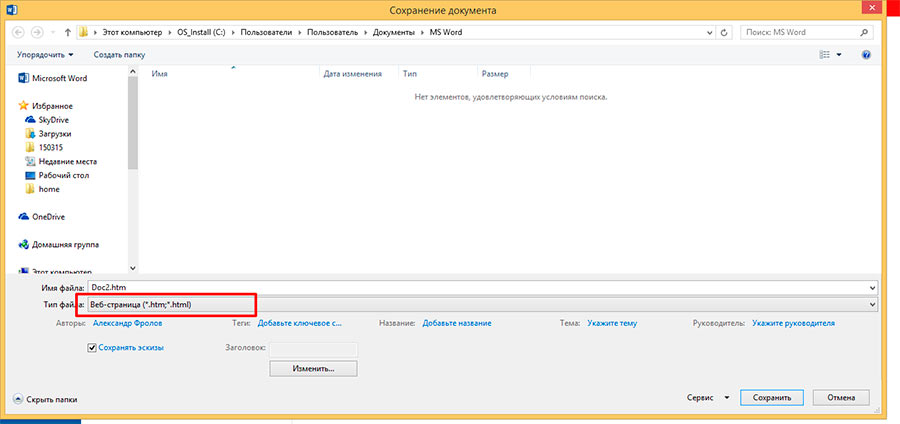Viewport: 900px width, 424px height.
Task: Click the Word icon beside Microsoft Word
Action: coord(24,78)
